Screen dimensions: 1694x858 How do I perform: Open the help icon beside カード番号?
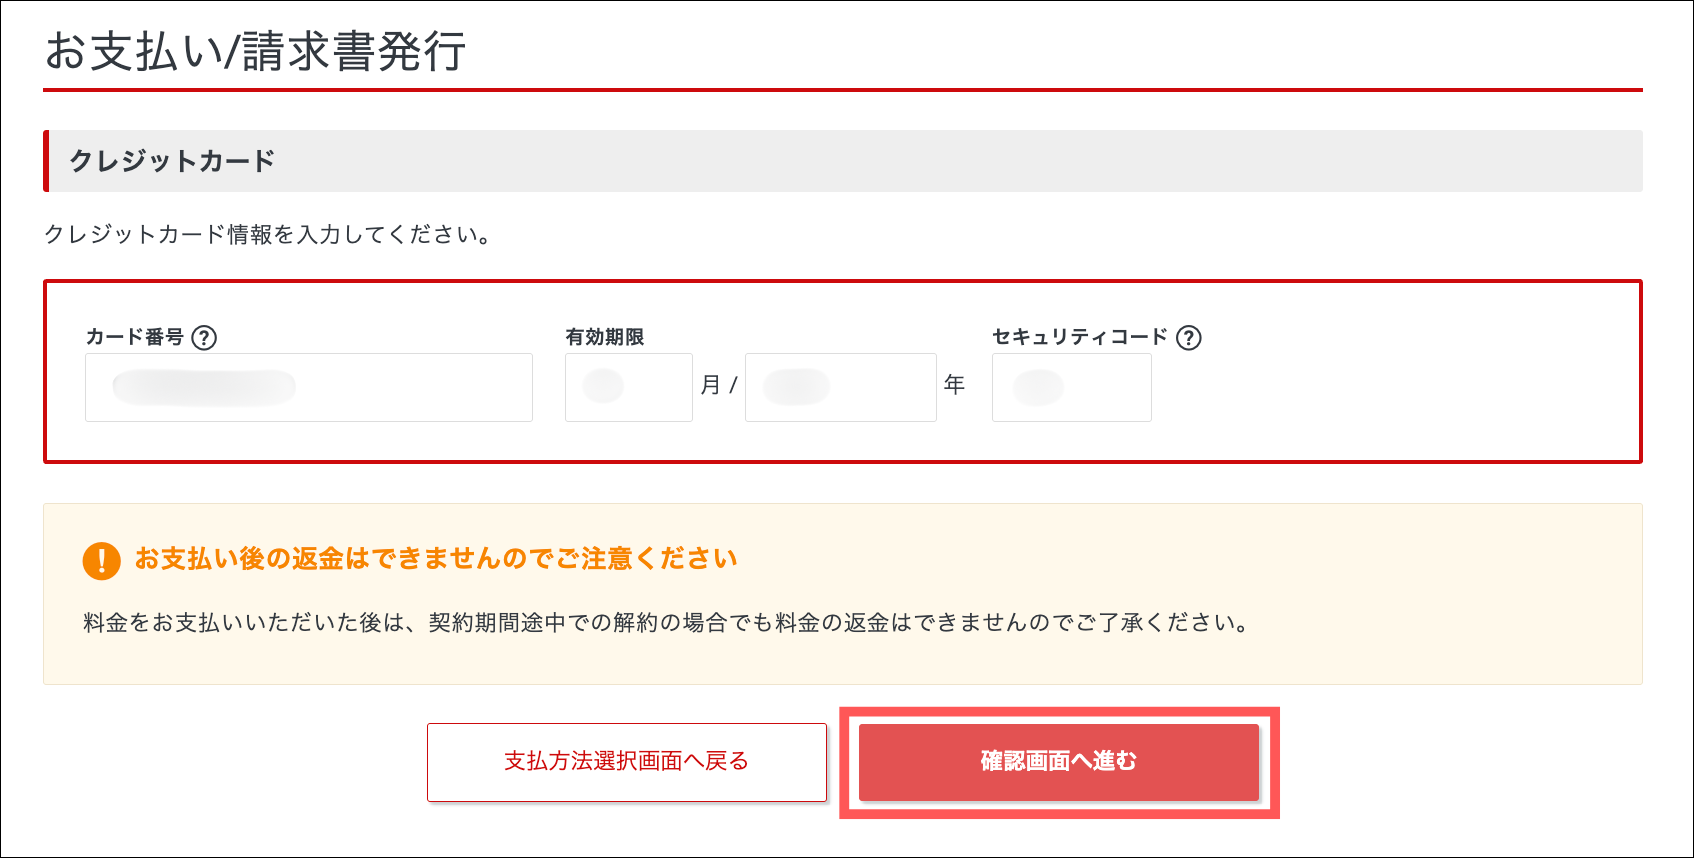point(204,338)
